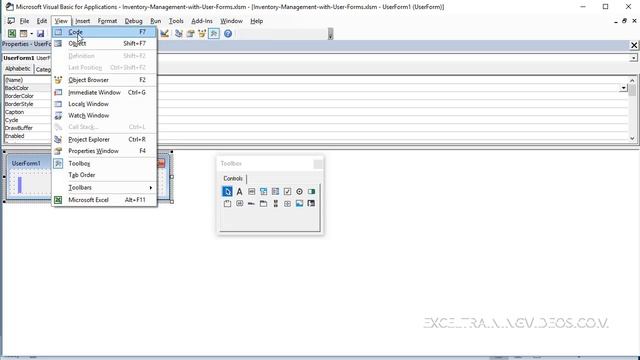Choose Immediate Window in View menu
Image resolution: width=640 pixels, height=360 pixels.
click(x=104, y=93)
